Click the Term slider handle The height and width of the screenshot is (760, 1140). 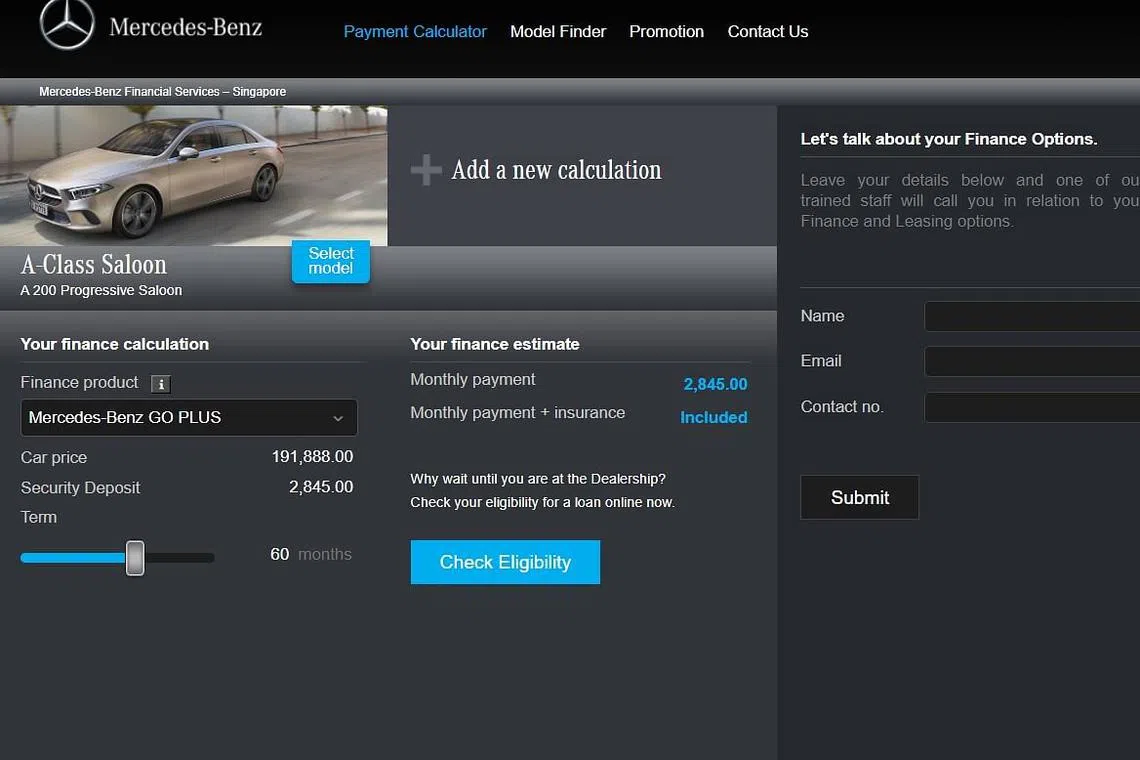[x=135, y=558]
